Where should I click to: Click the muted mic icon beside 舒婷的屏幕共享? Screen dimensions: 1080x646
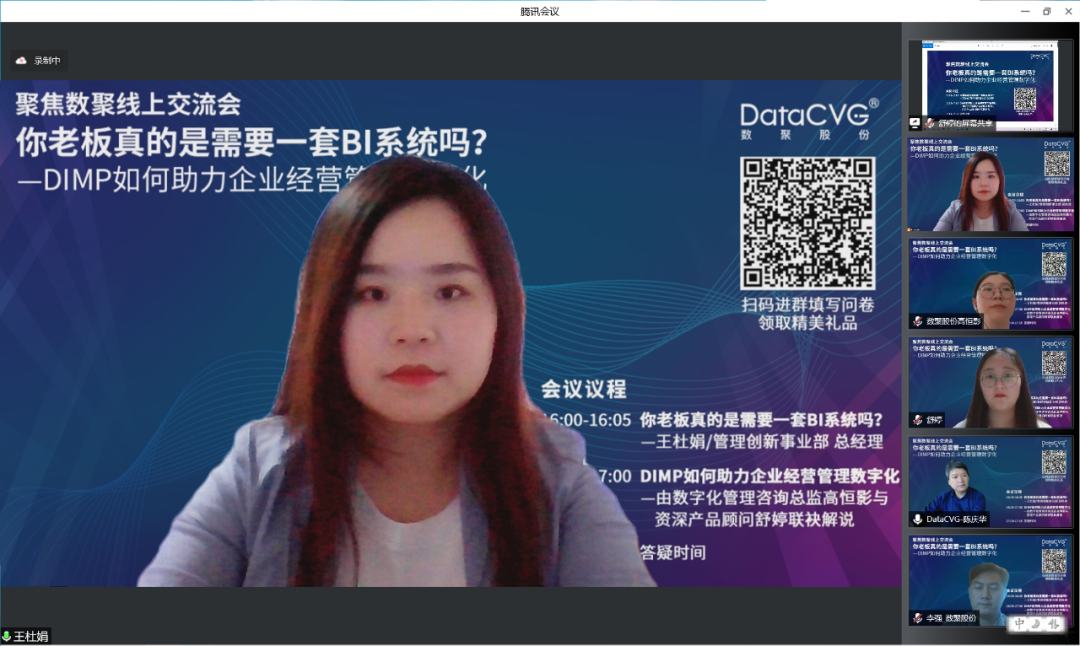[x=930, y=123]
